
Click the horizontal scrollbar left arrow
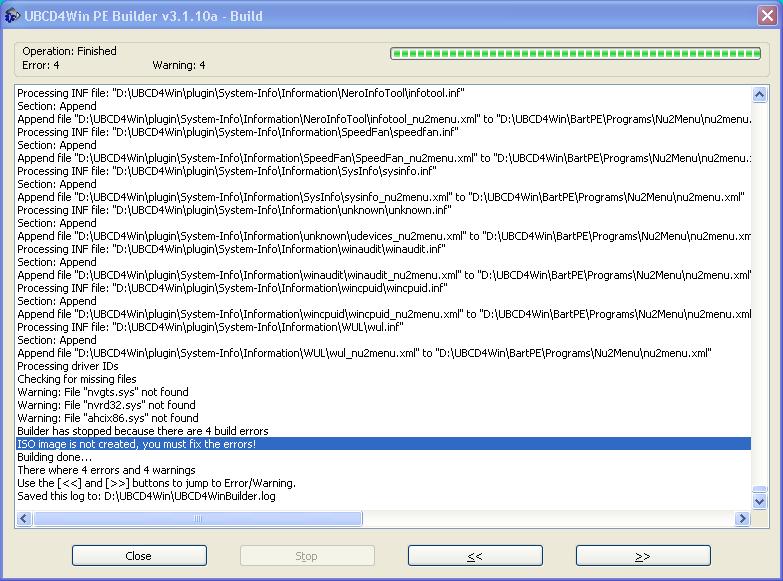(23, 519)
